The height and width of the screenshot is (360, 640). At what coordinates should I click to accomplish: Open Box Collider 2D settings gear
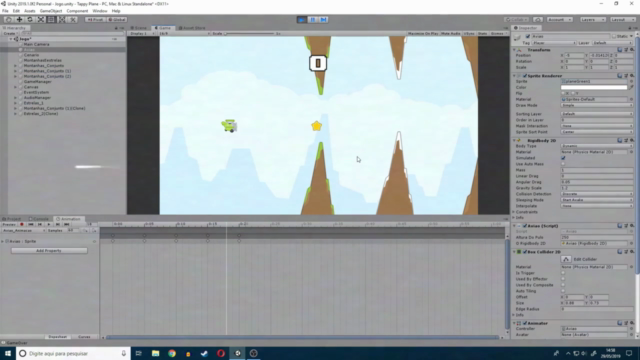click(x=632, y=252)
